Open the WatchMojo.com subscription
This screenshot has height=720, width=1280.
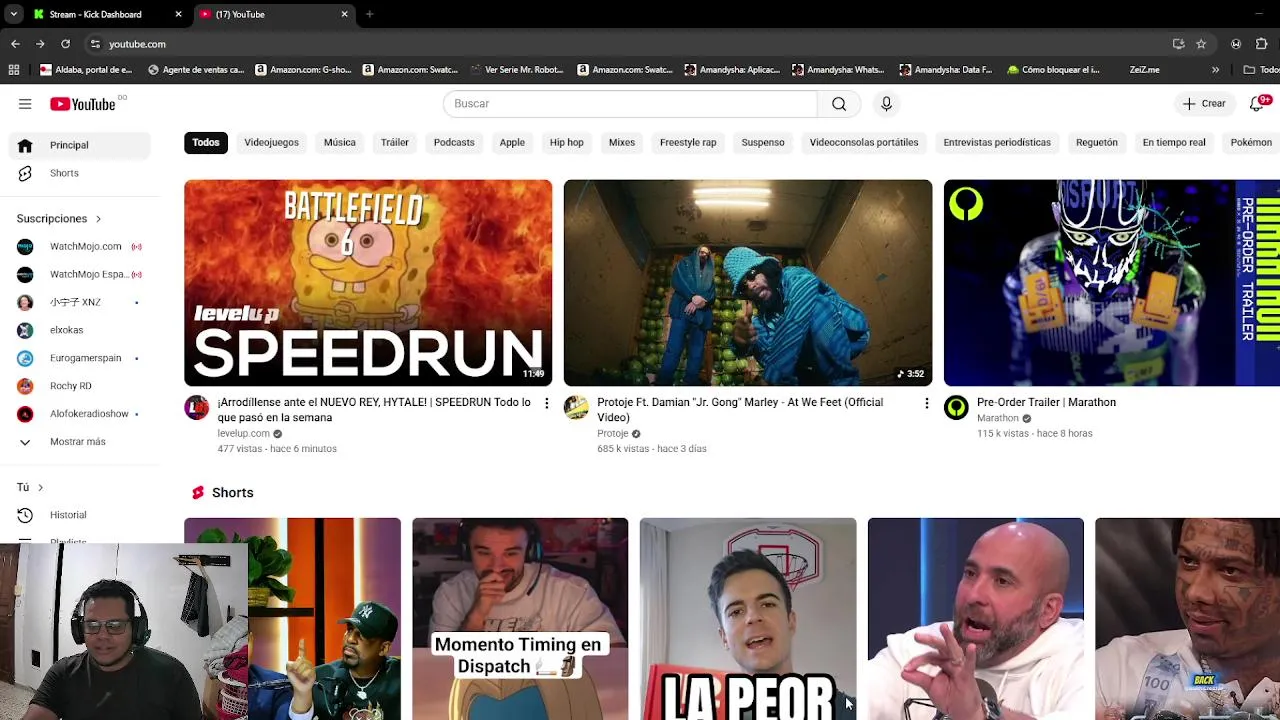coord(79,246)
